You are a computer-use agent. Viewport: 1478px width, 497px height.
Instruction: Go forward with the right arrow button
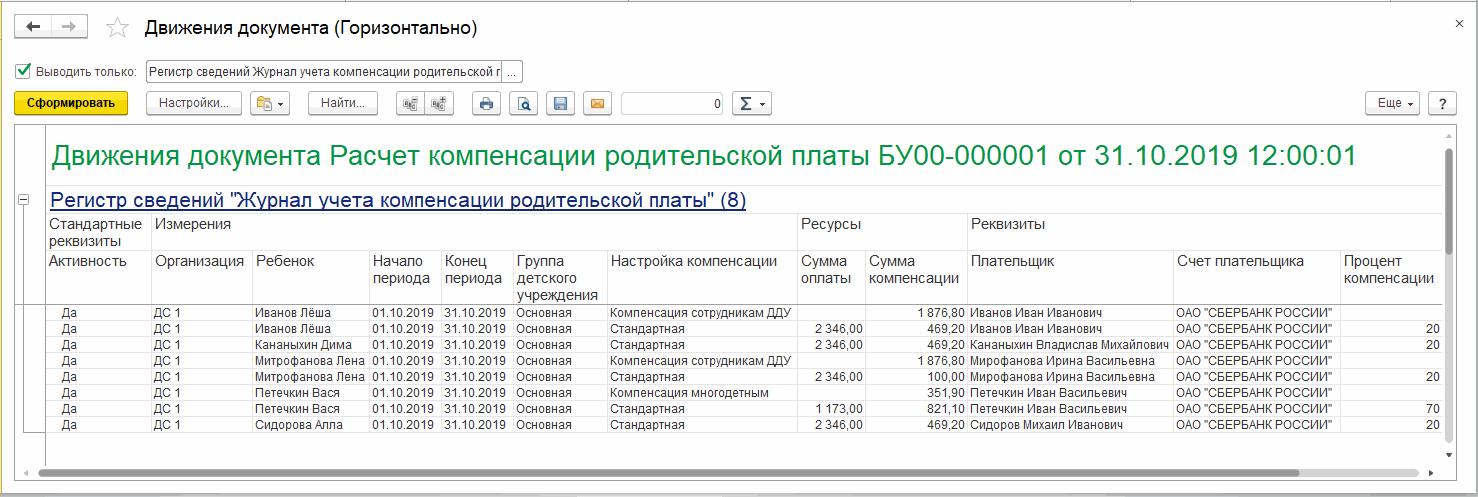68,27
